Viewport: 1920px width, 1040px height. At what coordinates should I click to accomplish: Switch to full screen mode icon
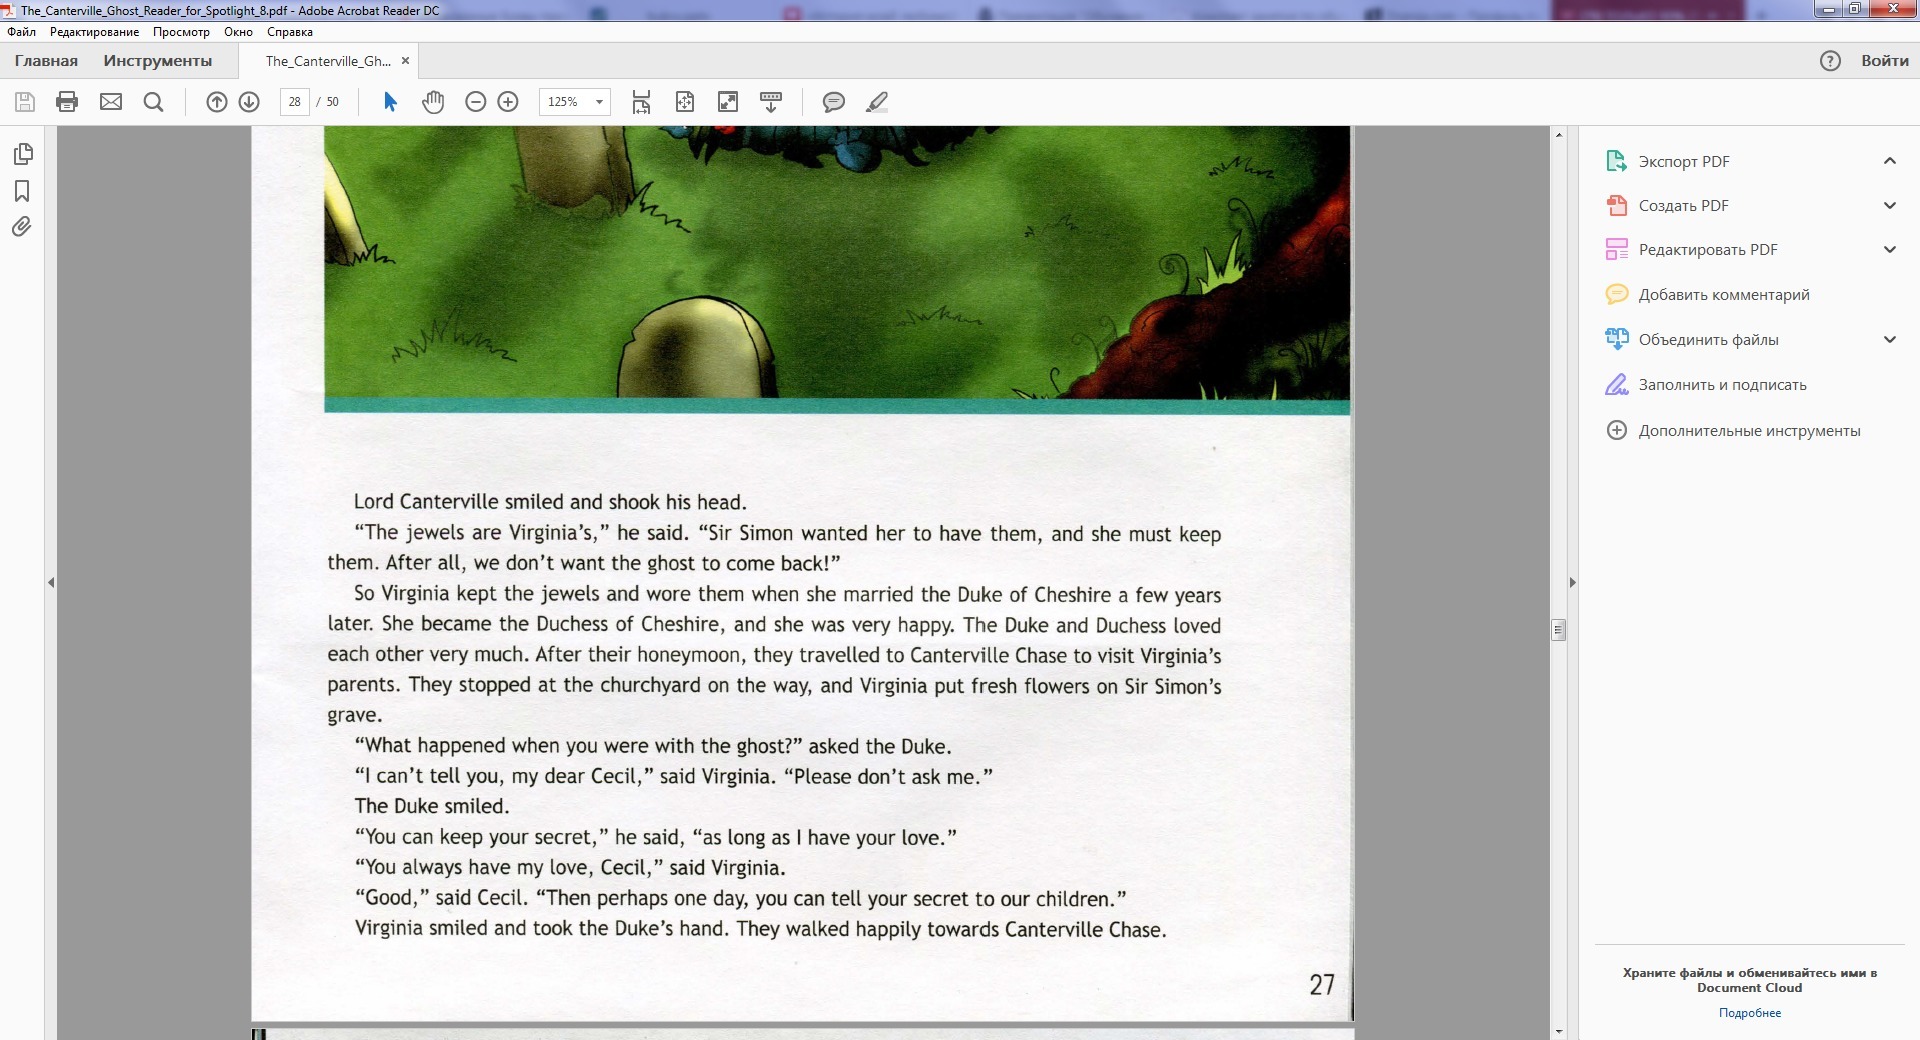[x=728, y=102]
